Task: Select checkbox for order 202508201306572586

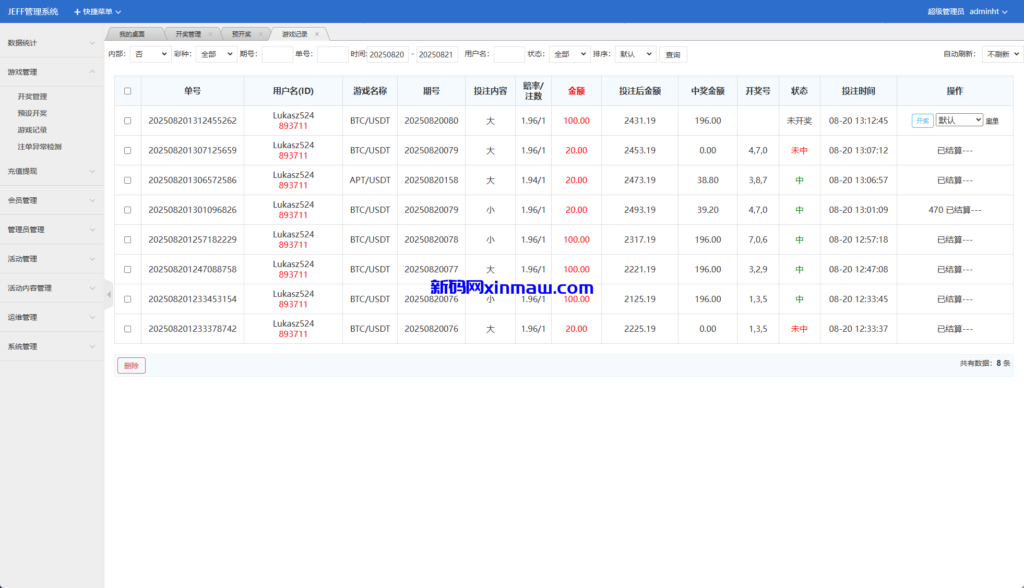Action: click(127, 180)
